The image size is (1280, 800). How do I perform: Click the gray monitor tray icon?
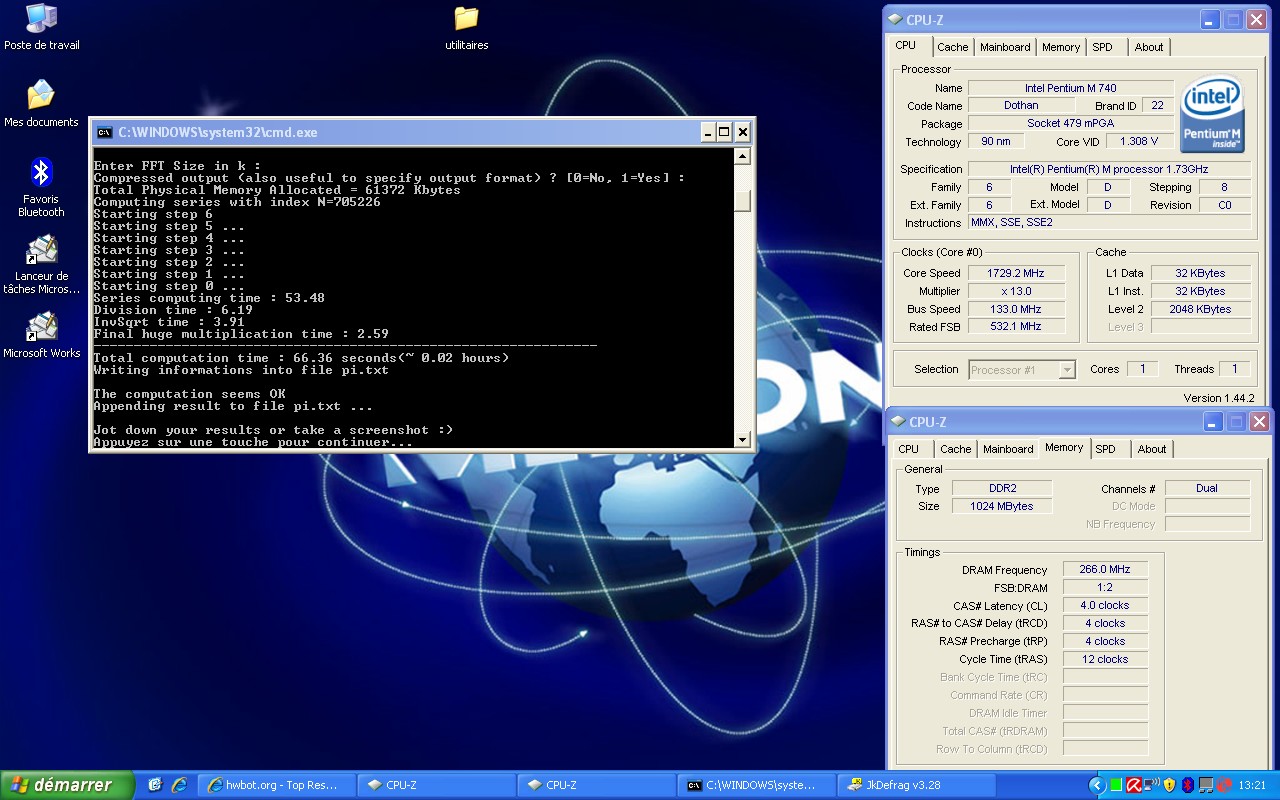click(x=1206, y=785)
